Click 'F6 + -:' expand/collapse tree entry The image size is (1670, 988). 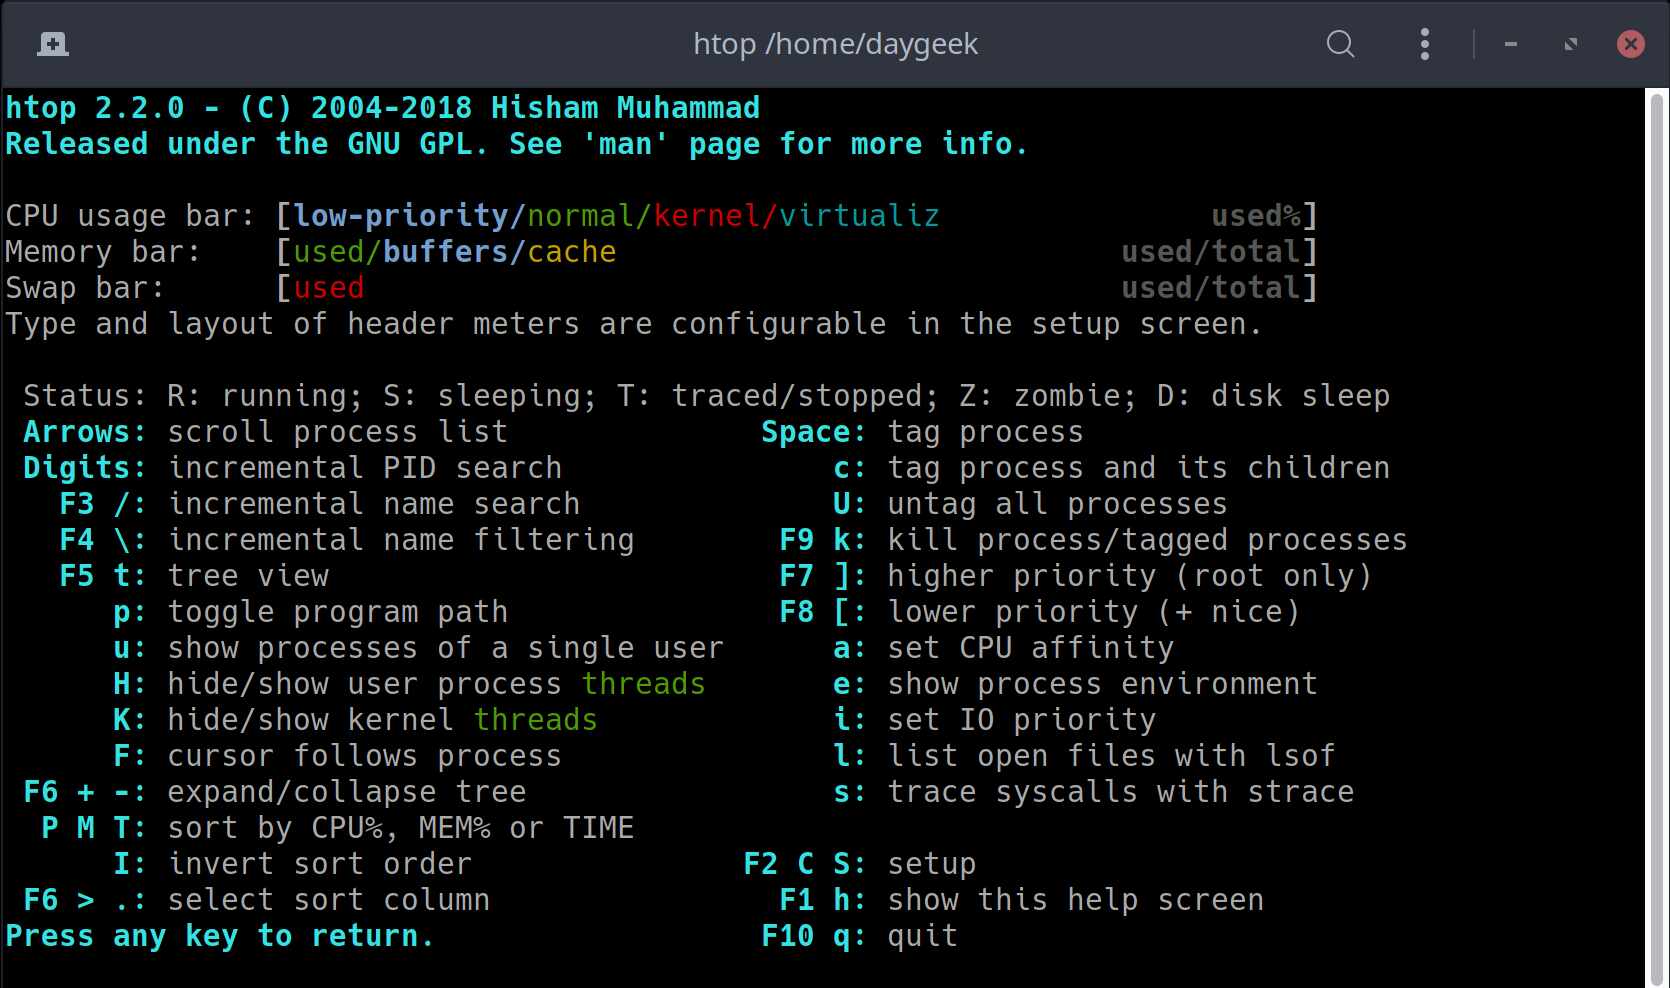click(275, 792)
